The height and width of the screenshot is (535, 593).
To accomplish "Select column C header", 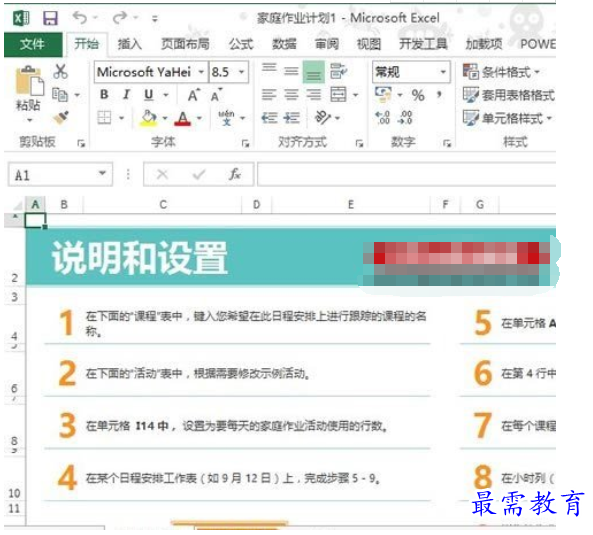I will (163, 205).
